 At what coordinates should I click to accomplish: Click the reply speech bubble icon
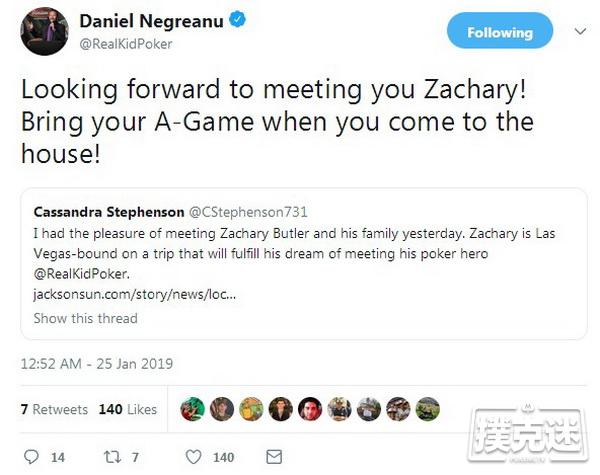tap(31, 457)
